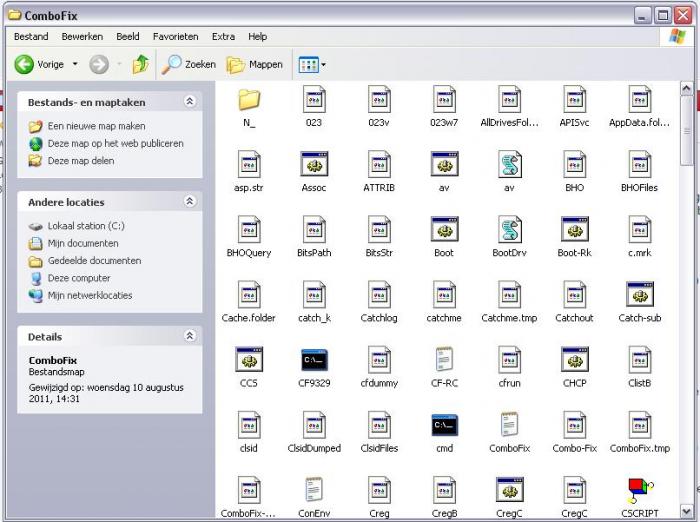Click the Up one level toolbar icon
This screenshot has width=700, height=522.
(x=141, y=64)
